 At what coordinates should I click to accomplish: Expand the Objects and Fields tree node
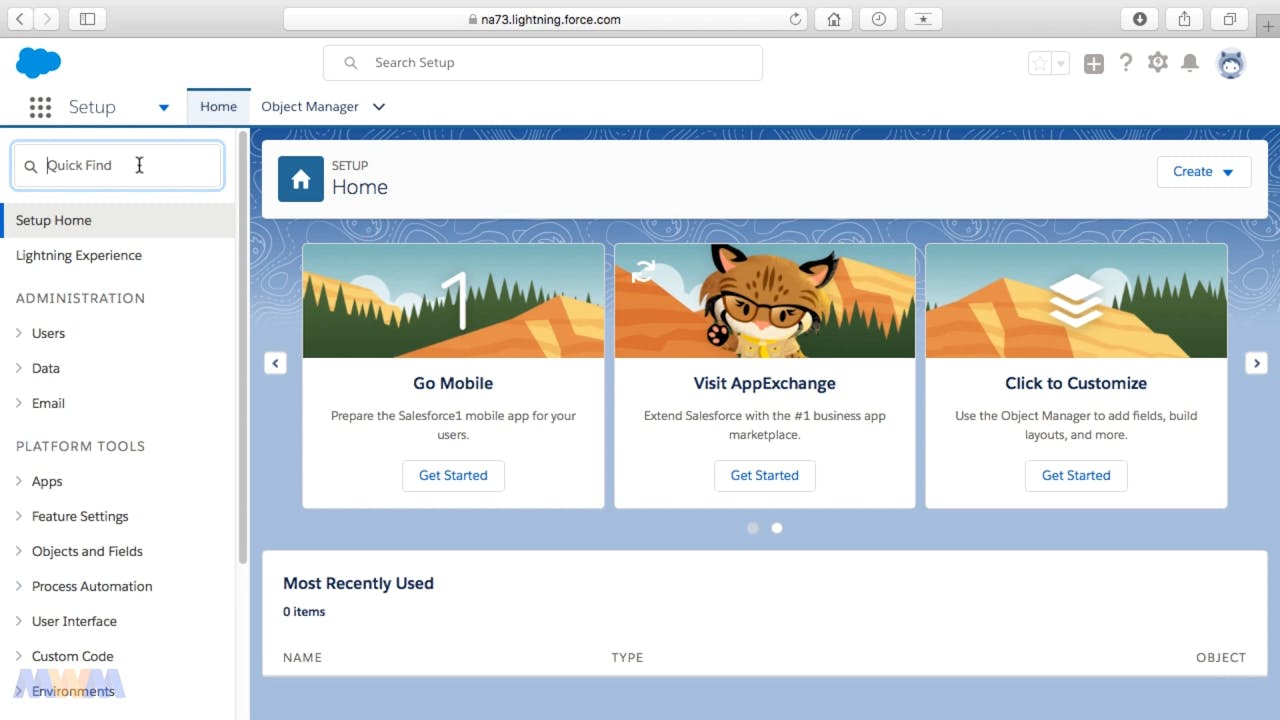tap(19, 551)
